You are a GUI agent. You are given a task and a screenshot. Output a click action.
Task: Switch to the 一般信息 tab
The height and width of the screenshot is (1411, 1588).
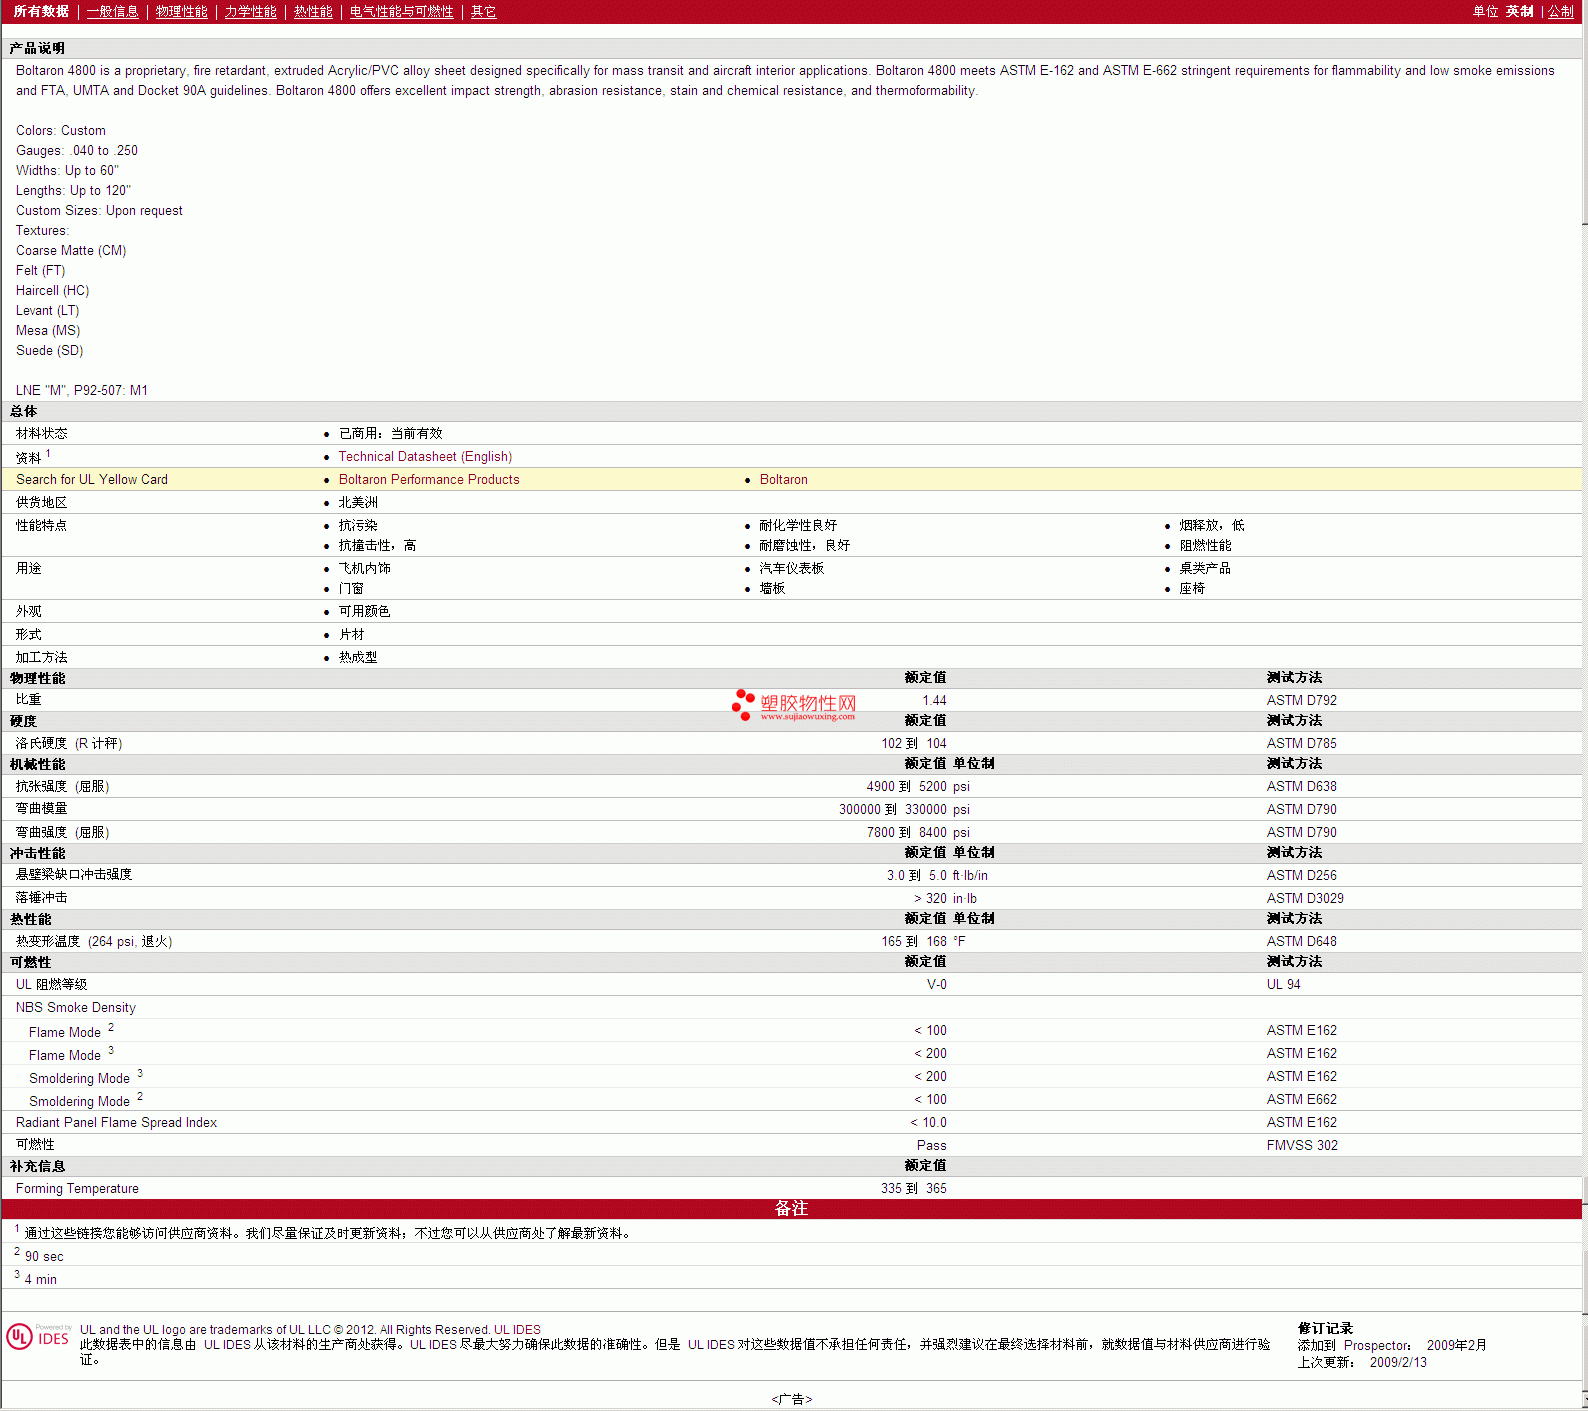[112, 12]
